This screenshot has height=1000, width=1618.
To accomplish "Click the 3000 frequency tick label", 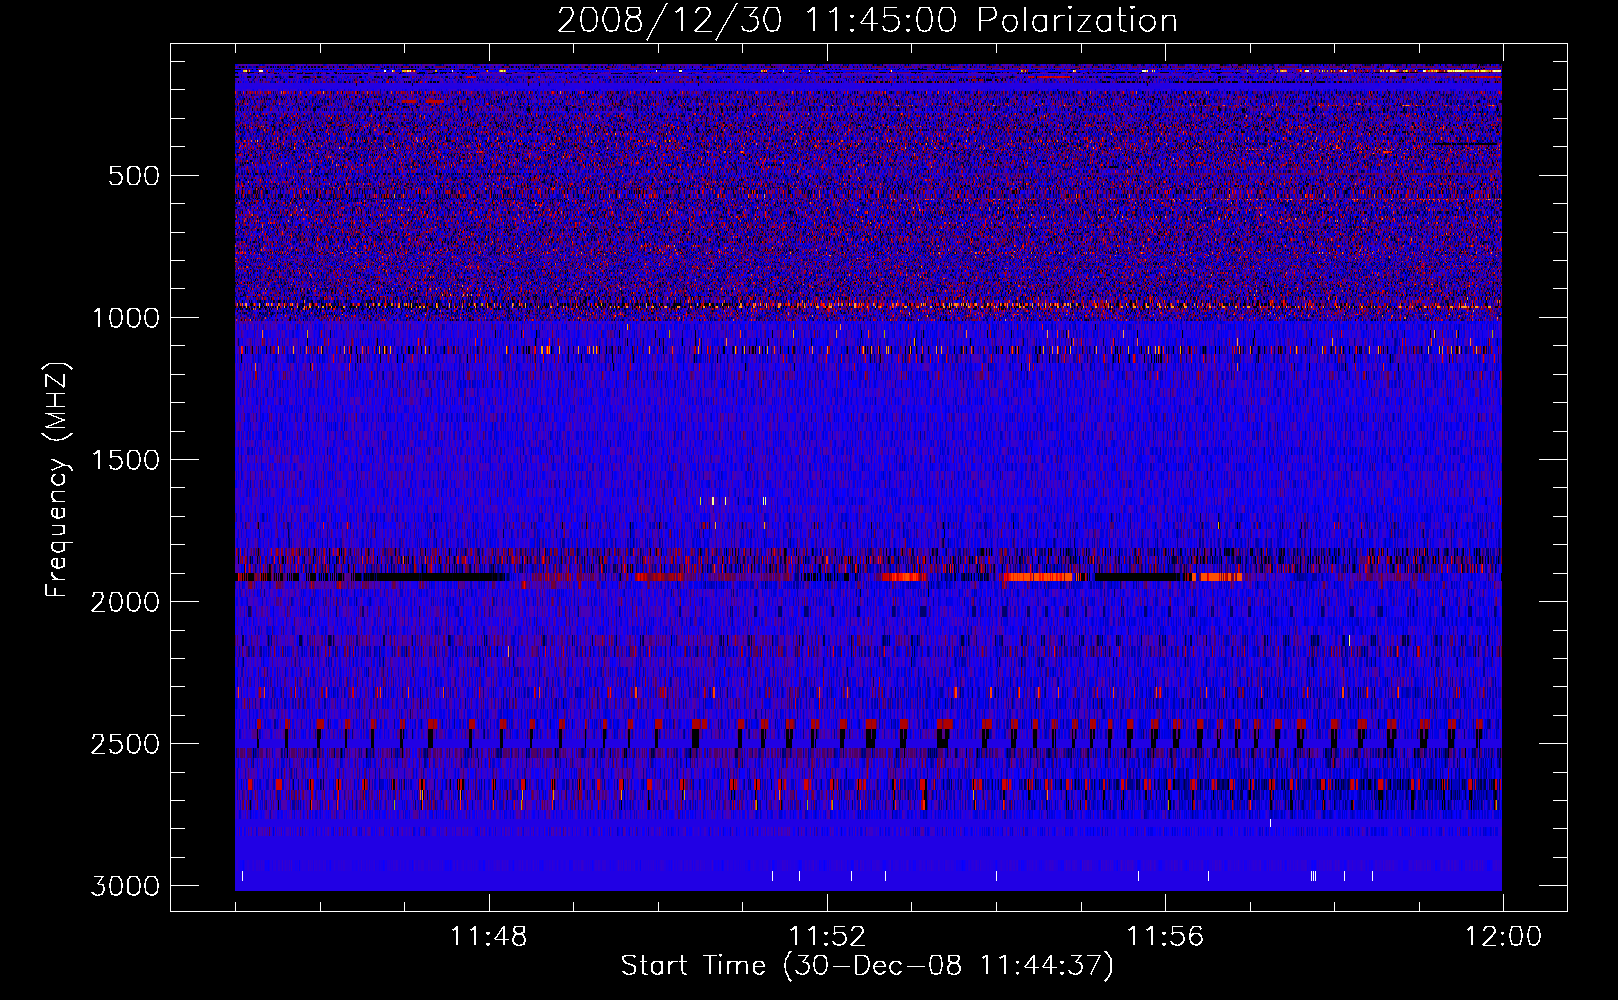I will point(125,886).
